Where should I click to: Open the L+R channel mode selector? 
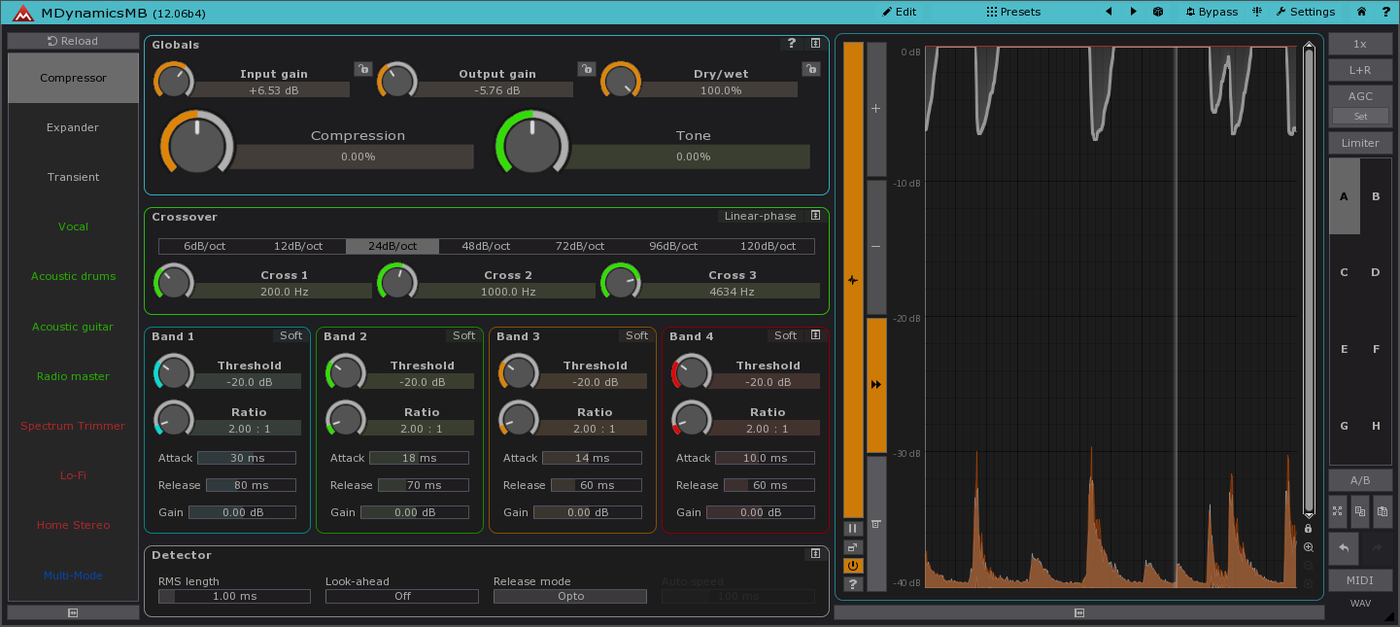tap(1360, 70)
